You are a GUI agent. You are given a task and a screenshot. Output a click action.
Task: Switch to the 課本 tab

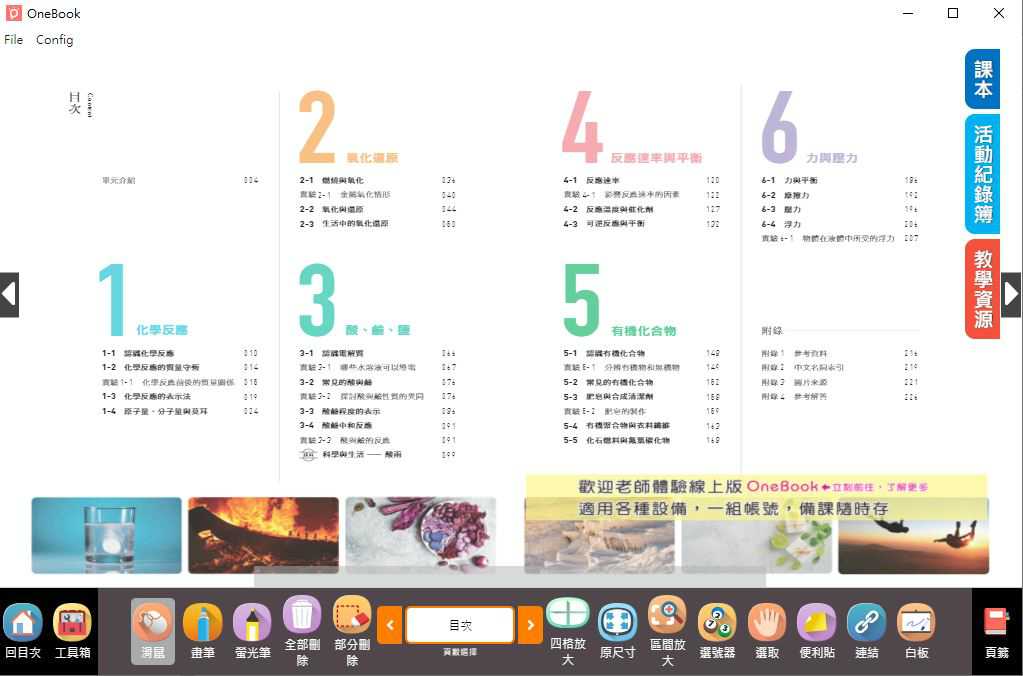click(983, 79)
